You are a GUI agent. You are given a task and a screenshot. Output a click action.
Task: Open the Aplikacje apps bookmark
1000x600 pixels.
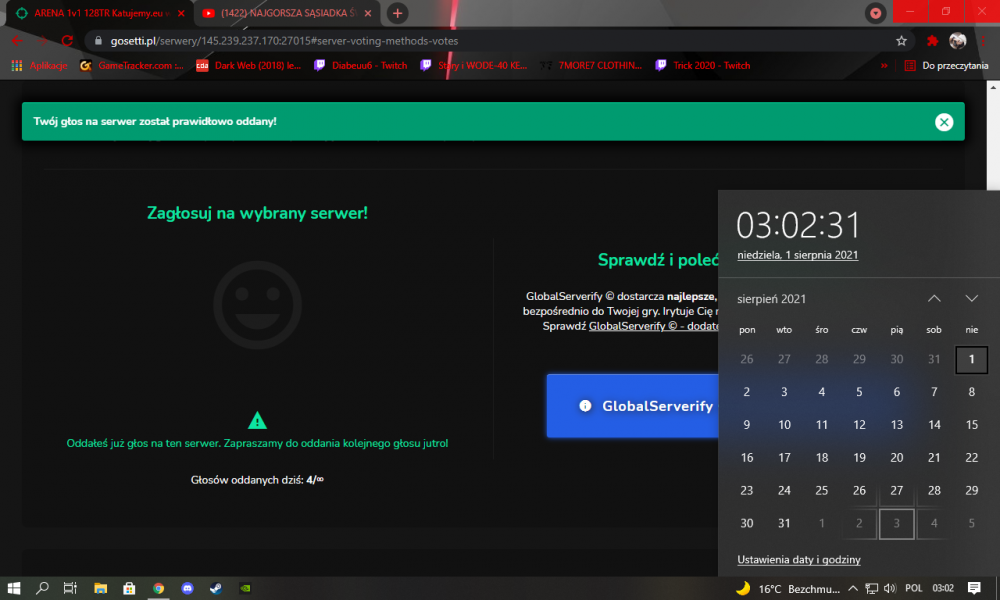click(x=40, y=66)
